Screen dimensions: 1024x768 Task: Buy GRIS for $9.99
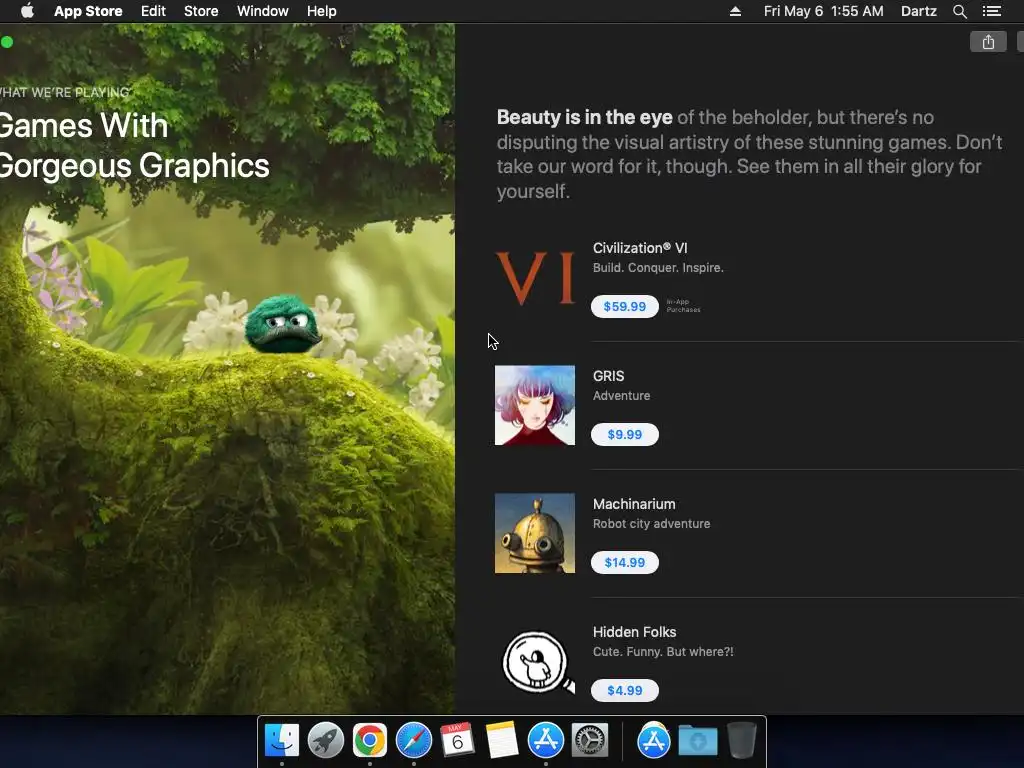(625, 434)
